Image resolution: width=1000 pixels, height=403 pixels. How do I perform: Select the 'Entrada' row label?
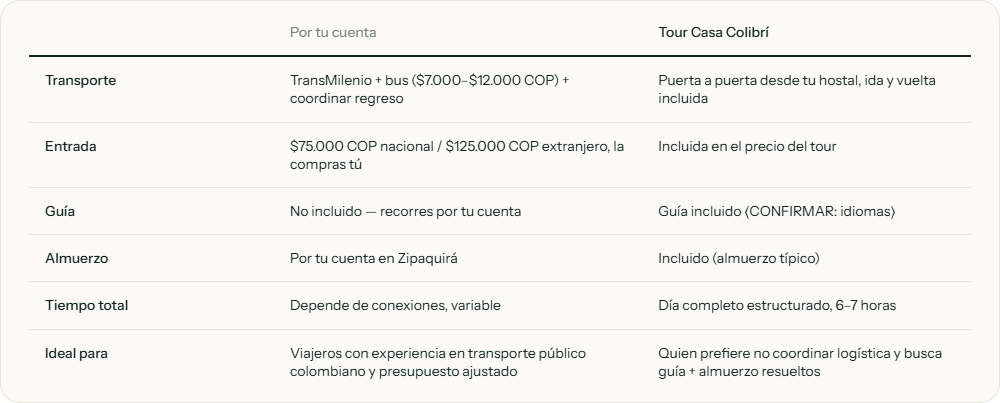click(x=71, y=146)
